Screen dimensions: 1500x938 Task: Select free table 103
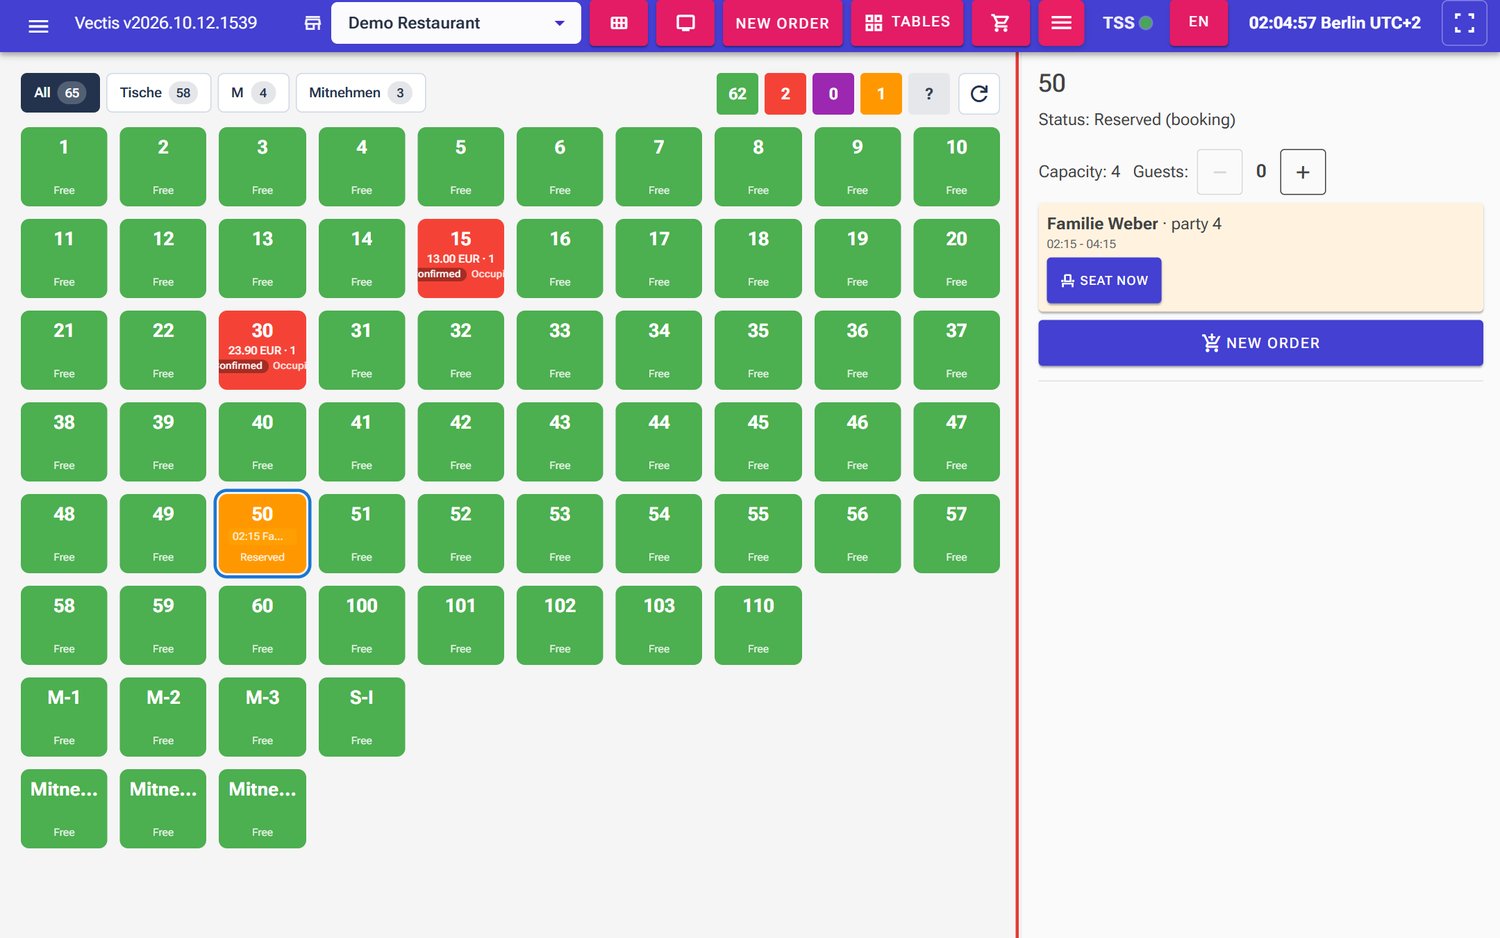pyautogui.click(x=659, y=625)
